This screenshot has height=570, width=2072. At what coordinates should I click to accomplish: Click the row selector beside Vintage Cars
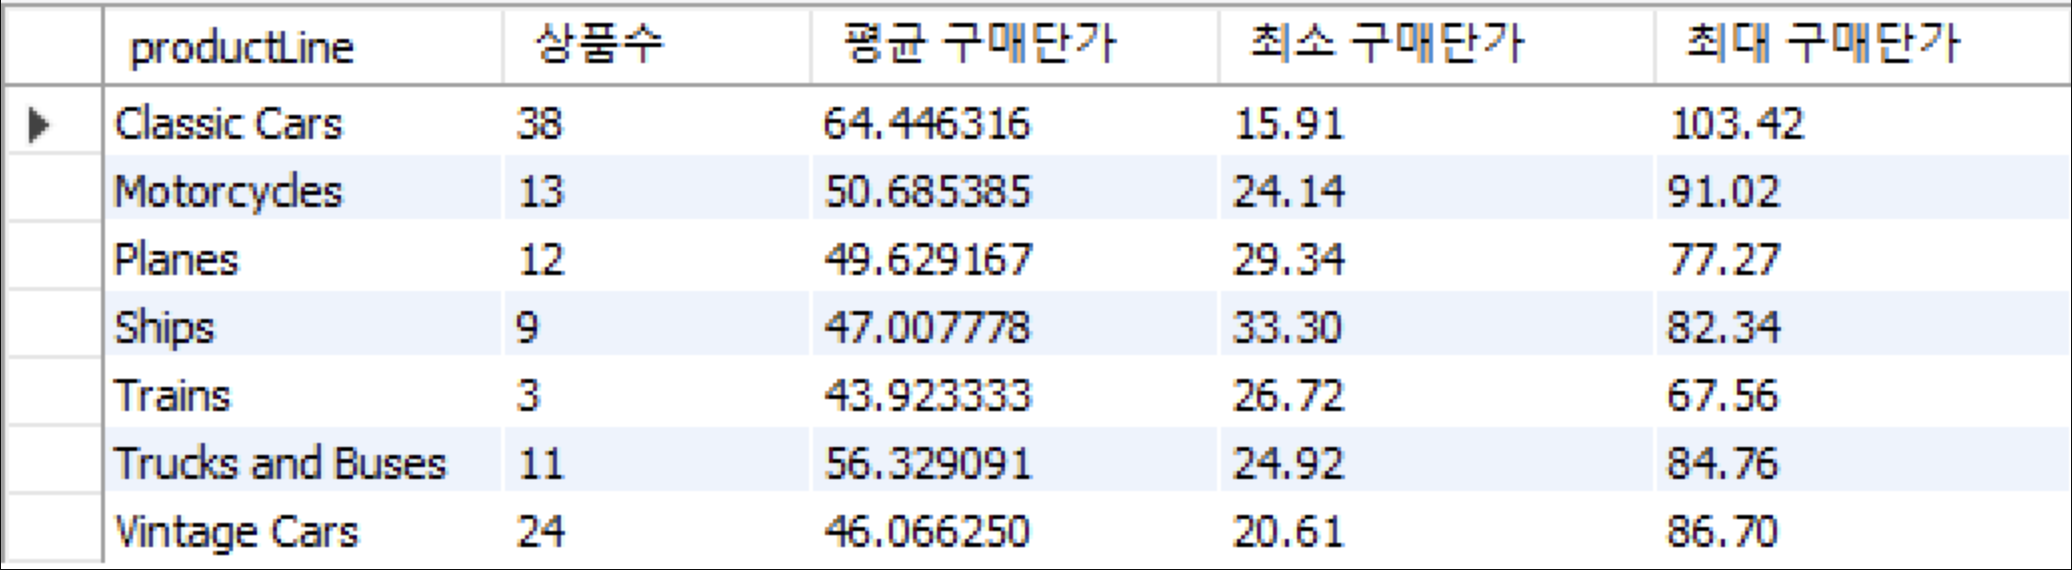point(53,530)
